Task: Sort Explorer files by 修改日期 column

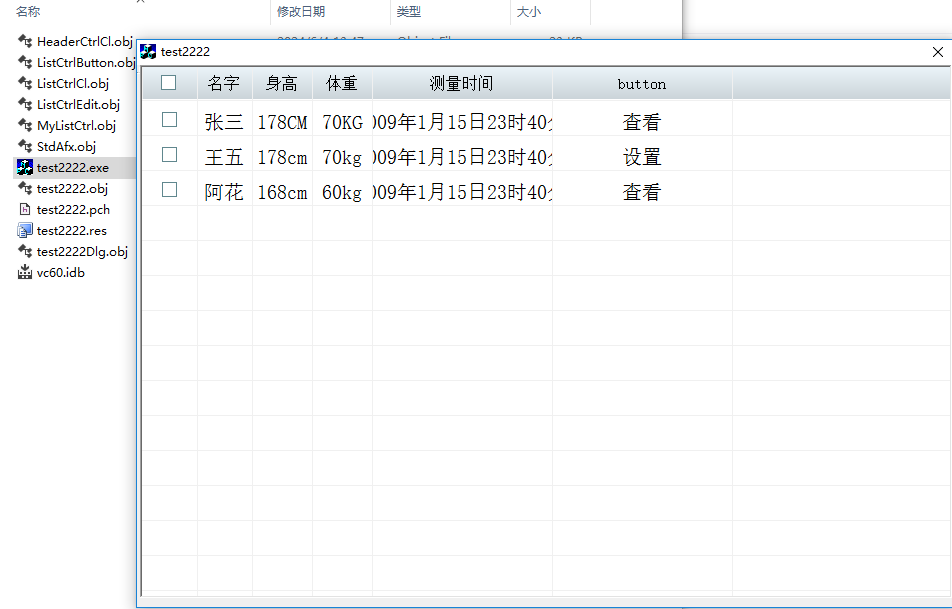Action: (301, 11)
